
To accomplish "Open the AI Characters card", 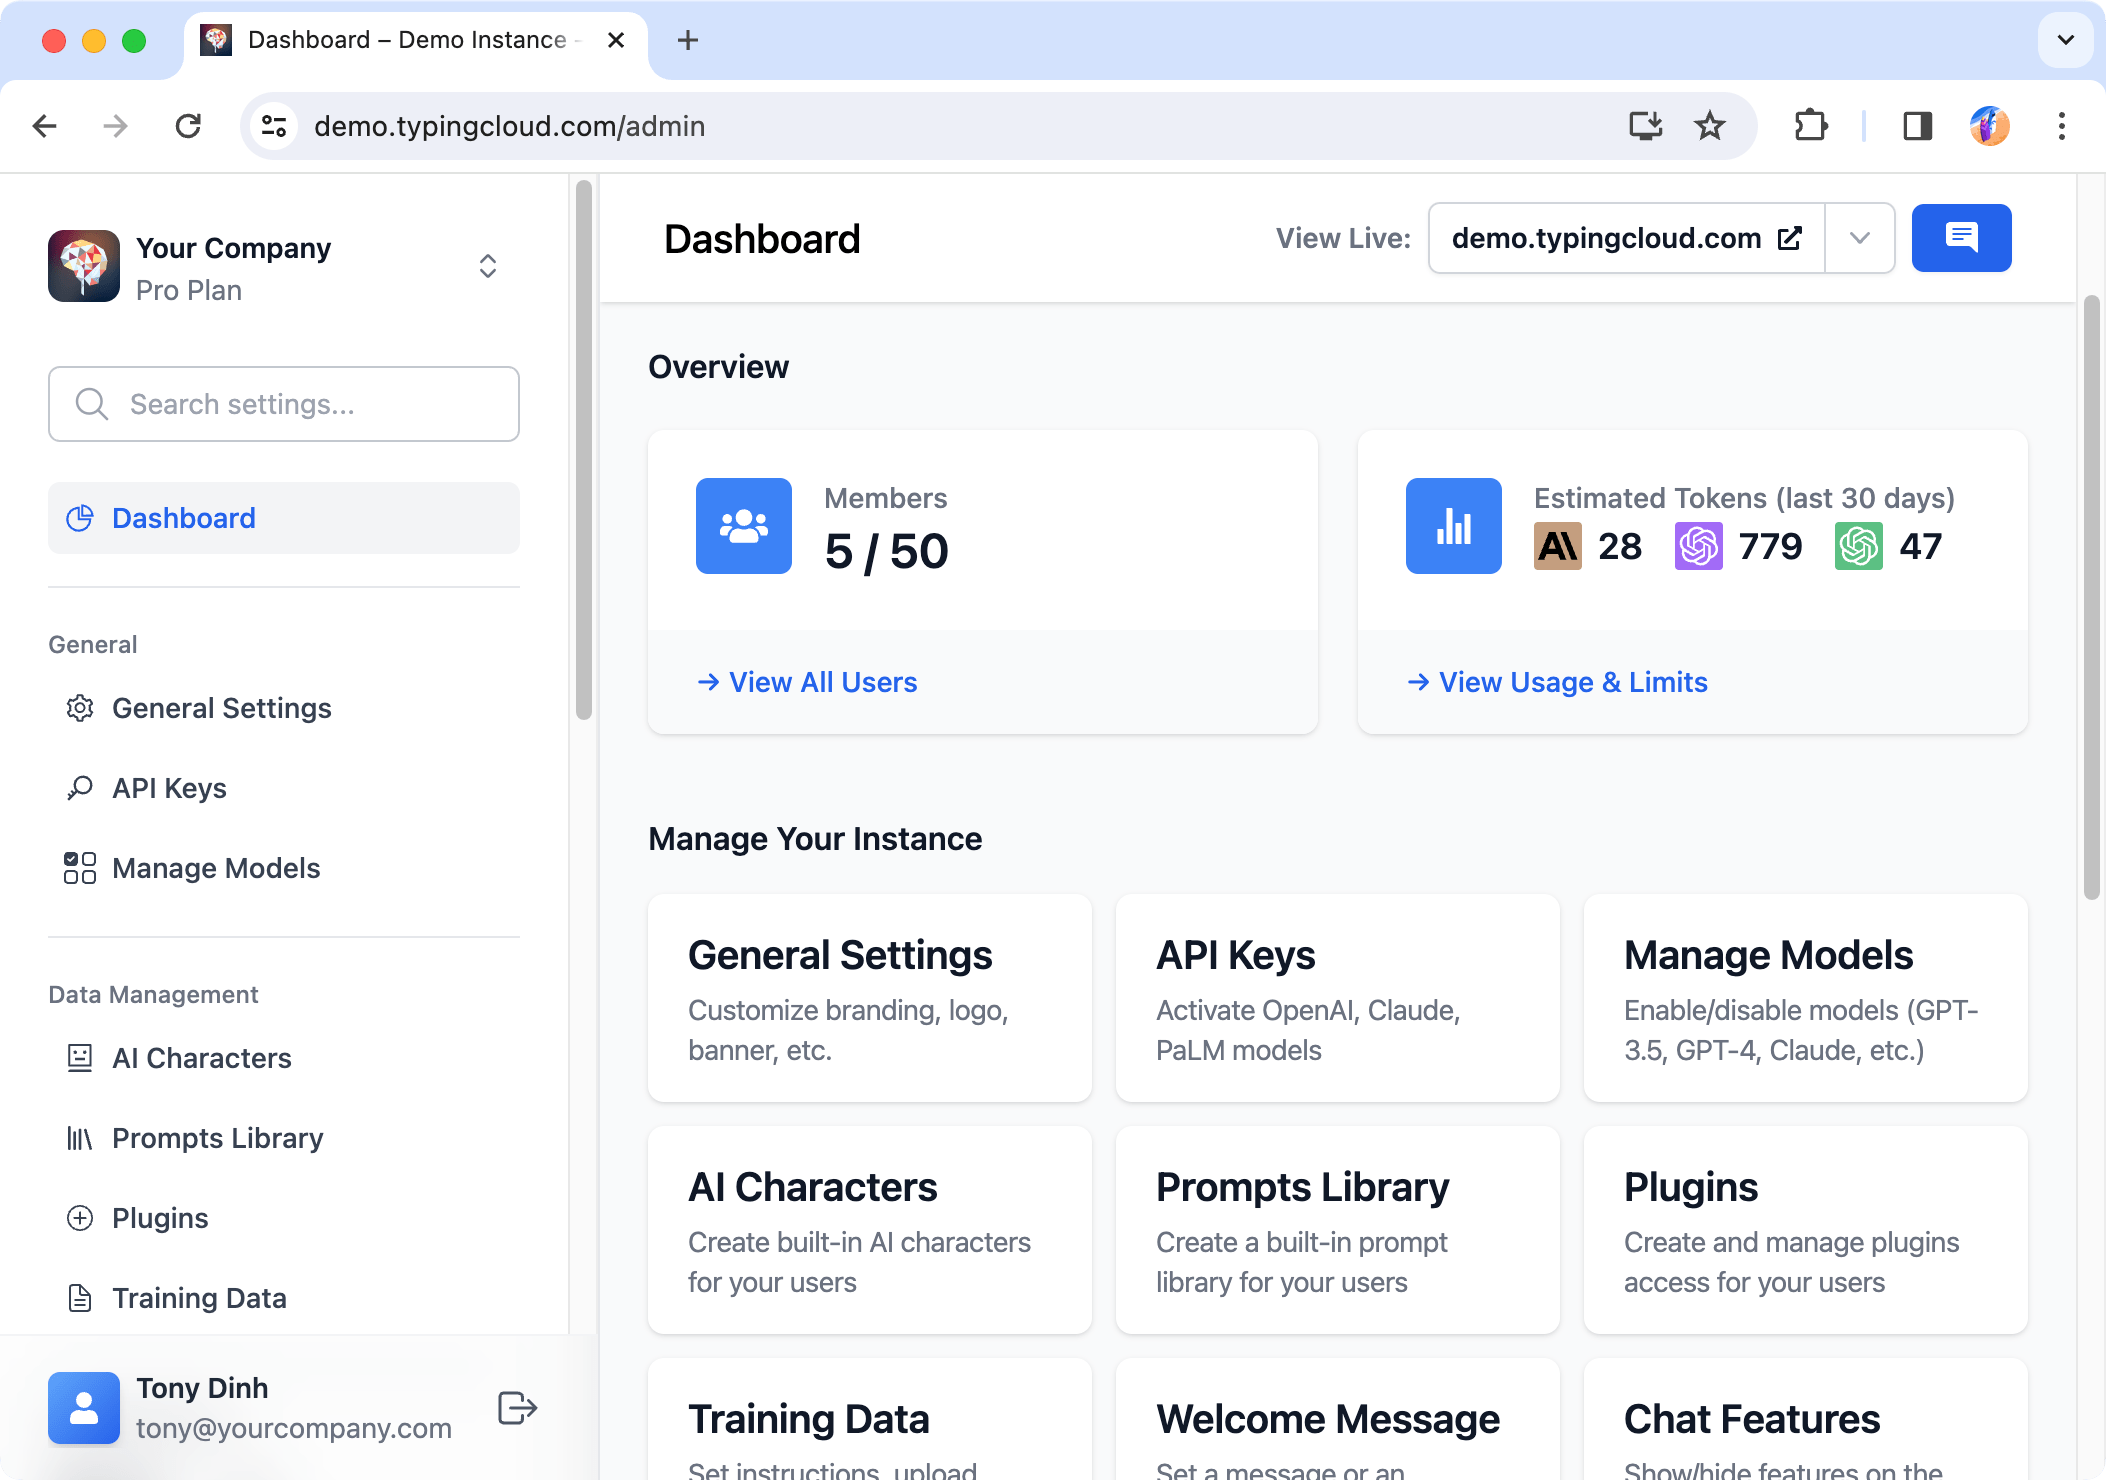I will pyautogui.click(x=869, y=1230).
